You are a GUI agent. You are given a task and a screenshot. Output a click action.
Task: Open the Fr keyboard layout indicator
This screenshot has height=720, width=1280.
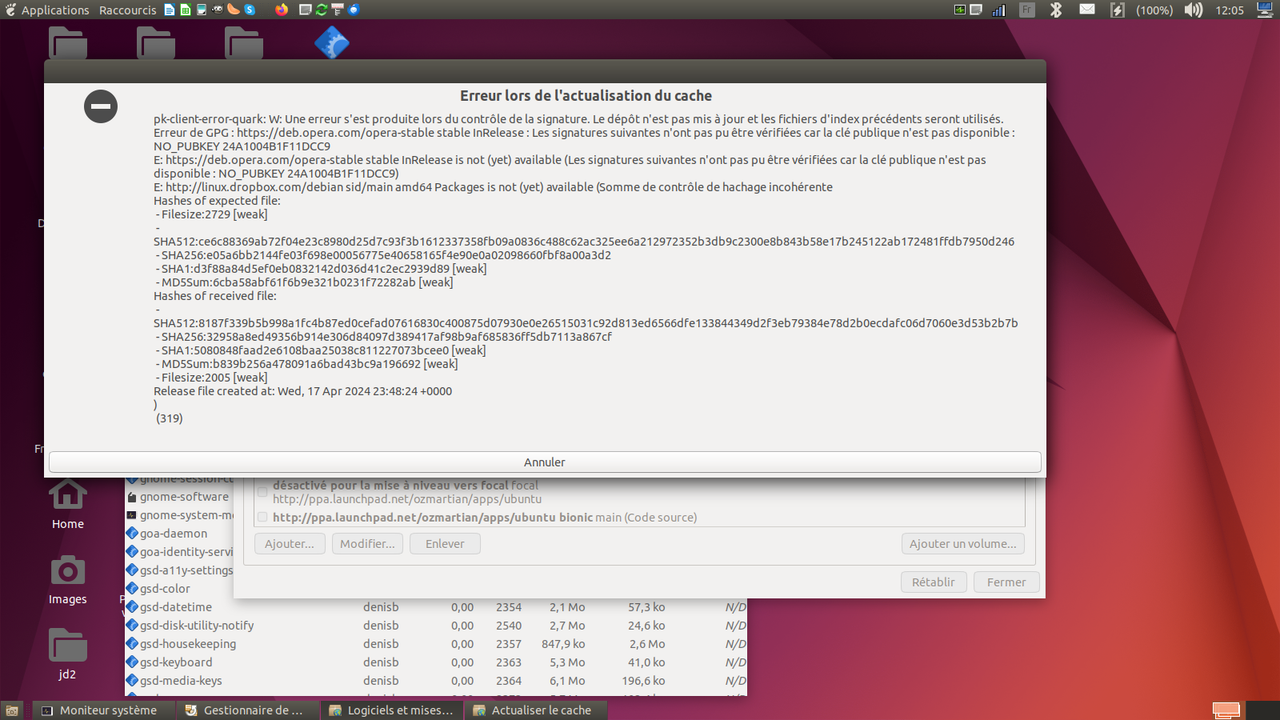(1027, 10)
